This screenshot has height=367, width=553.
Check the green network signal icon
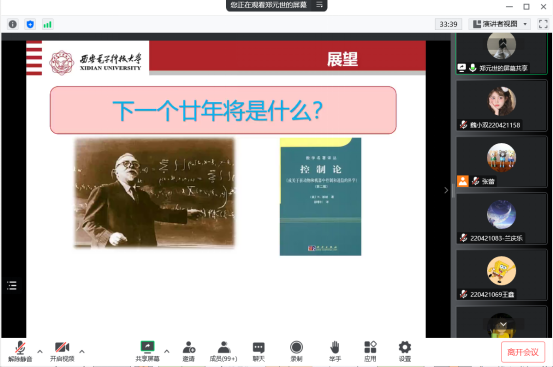[x=47, y=24]
